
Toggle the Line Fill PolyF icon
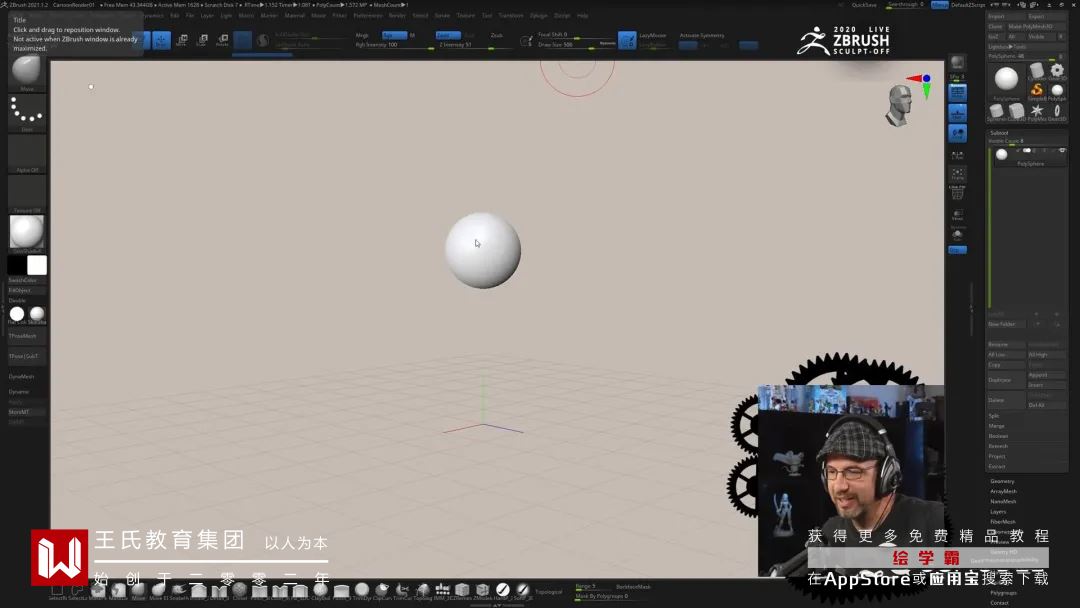click(x=957, y=193)
